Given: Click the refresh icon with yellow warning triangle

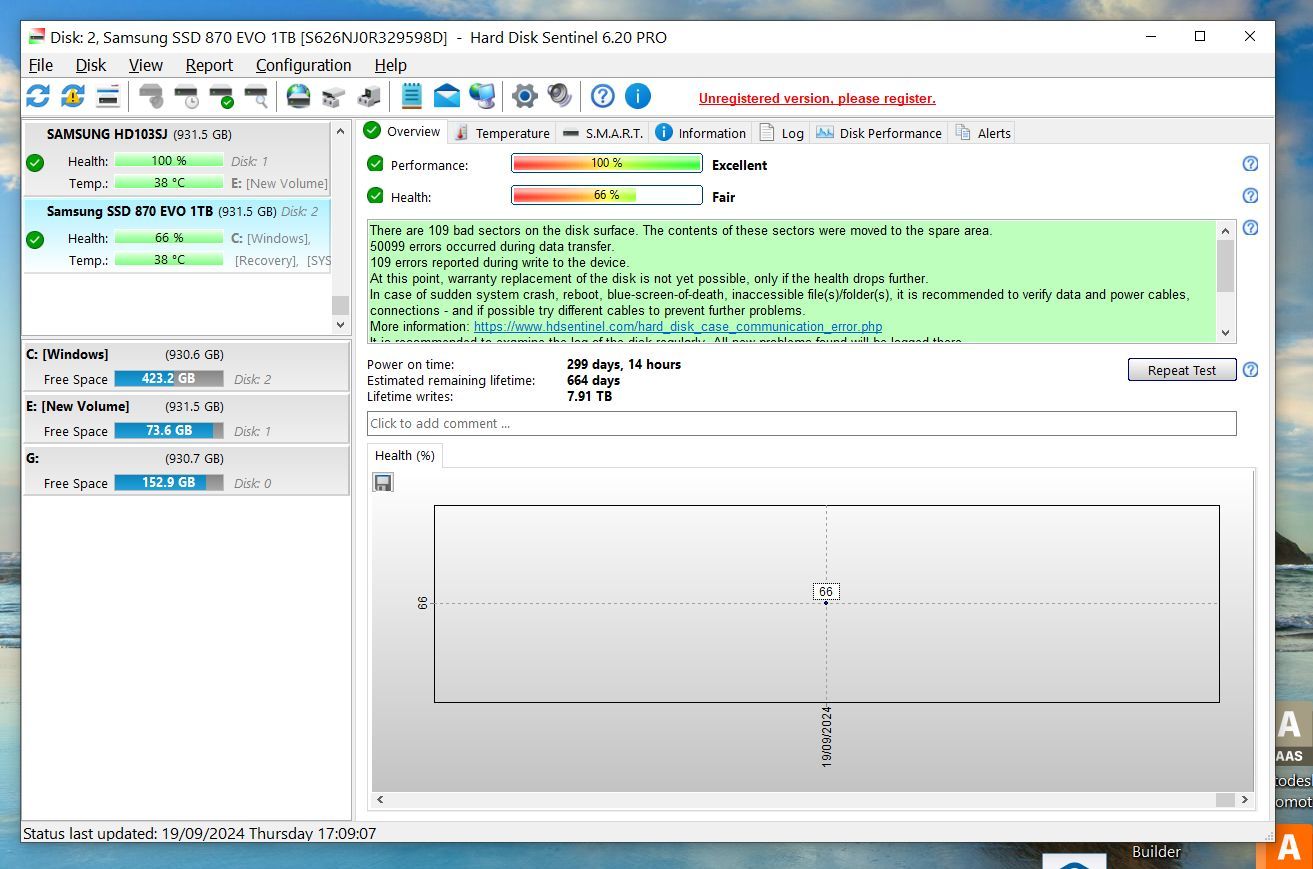Looking at the screenshot, I should click(72, 96).
